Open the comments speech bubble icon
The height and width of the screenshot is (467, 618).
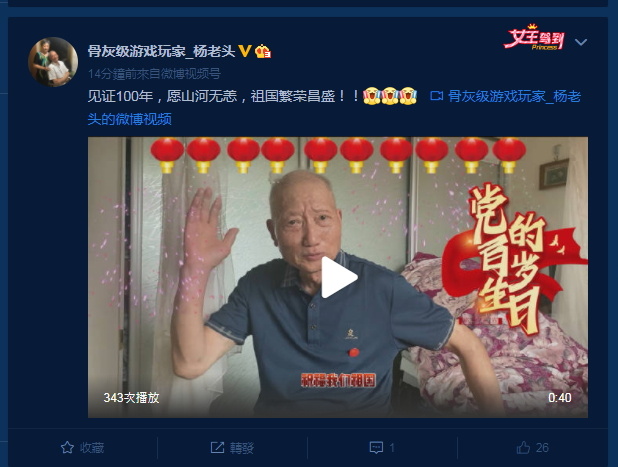(x=376, y=447)
